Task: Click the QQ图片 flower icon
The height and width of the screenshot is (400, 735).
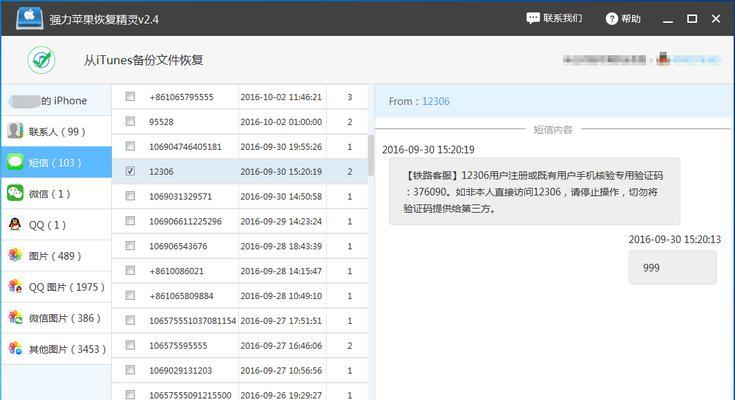Action: (x=15, y=286)
